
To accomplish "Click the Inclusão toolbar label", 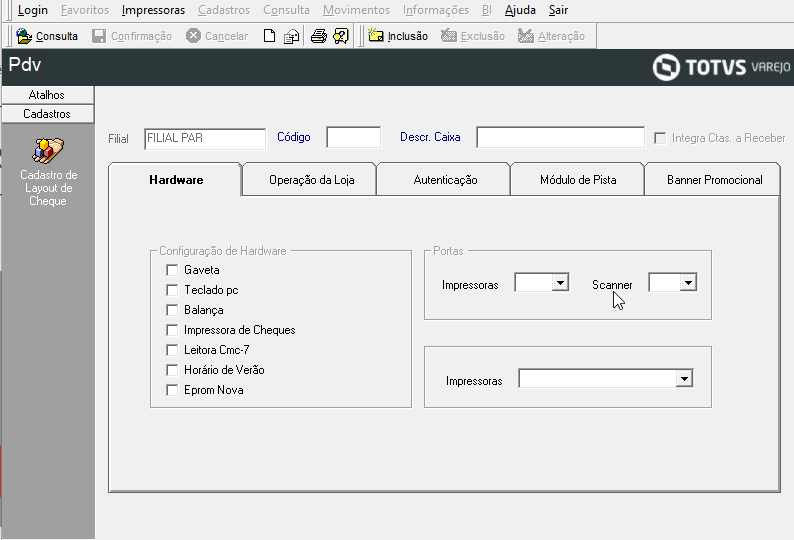I will click(408, 36).
